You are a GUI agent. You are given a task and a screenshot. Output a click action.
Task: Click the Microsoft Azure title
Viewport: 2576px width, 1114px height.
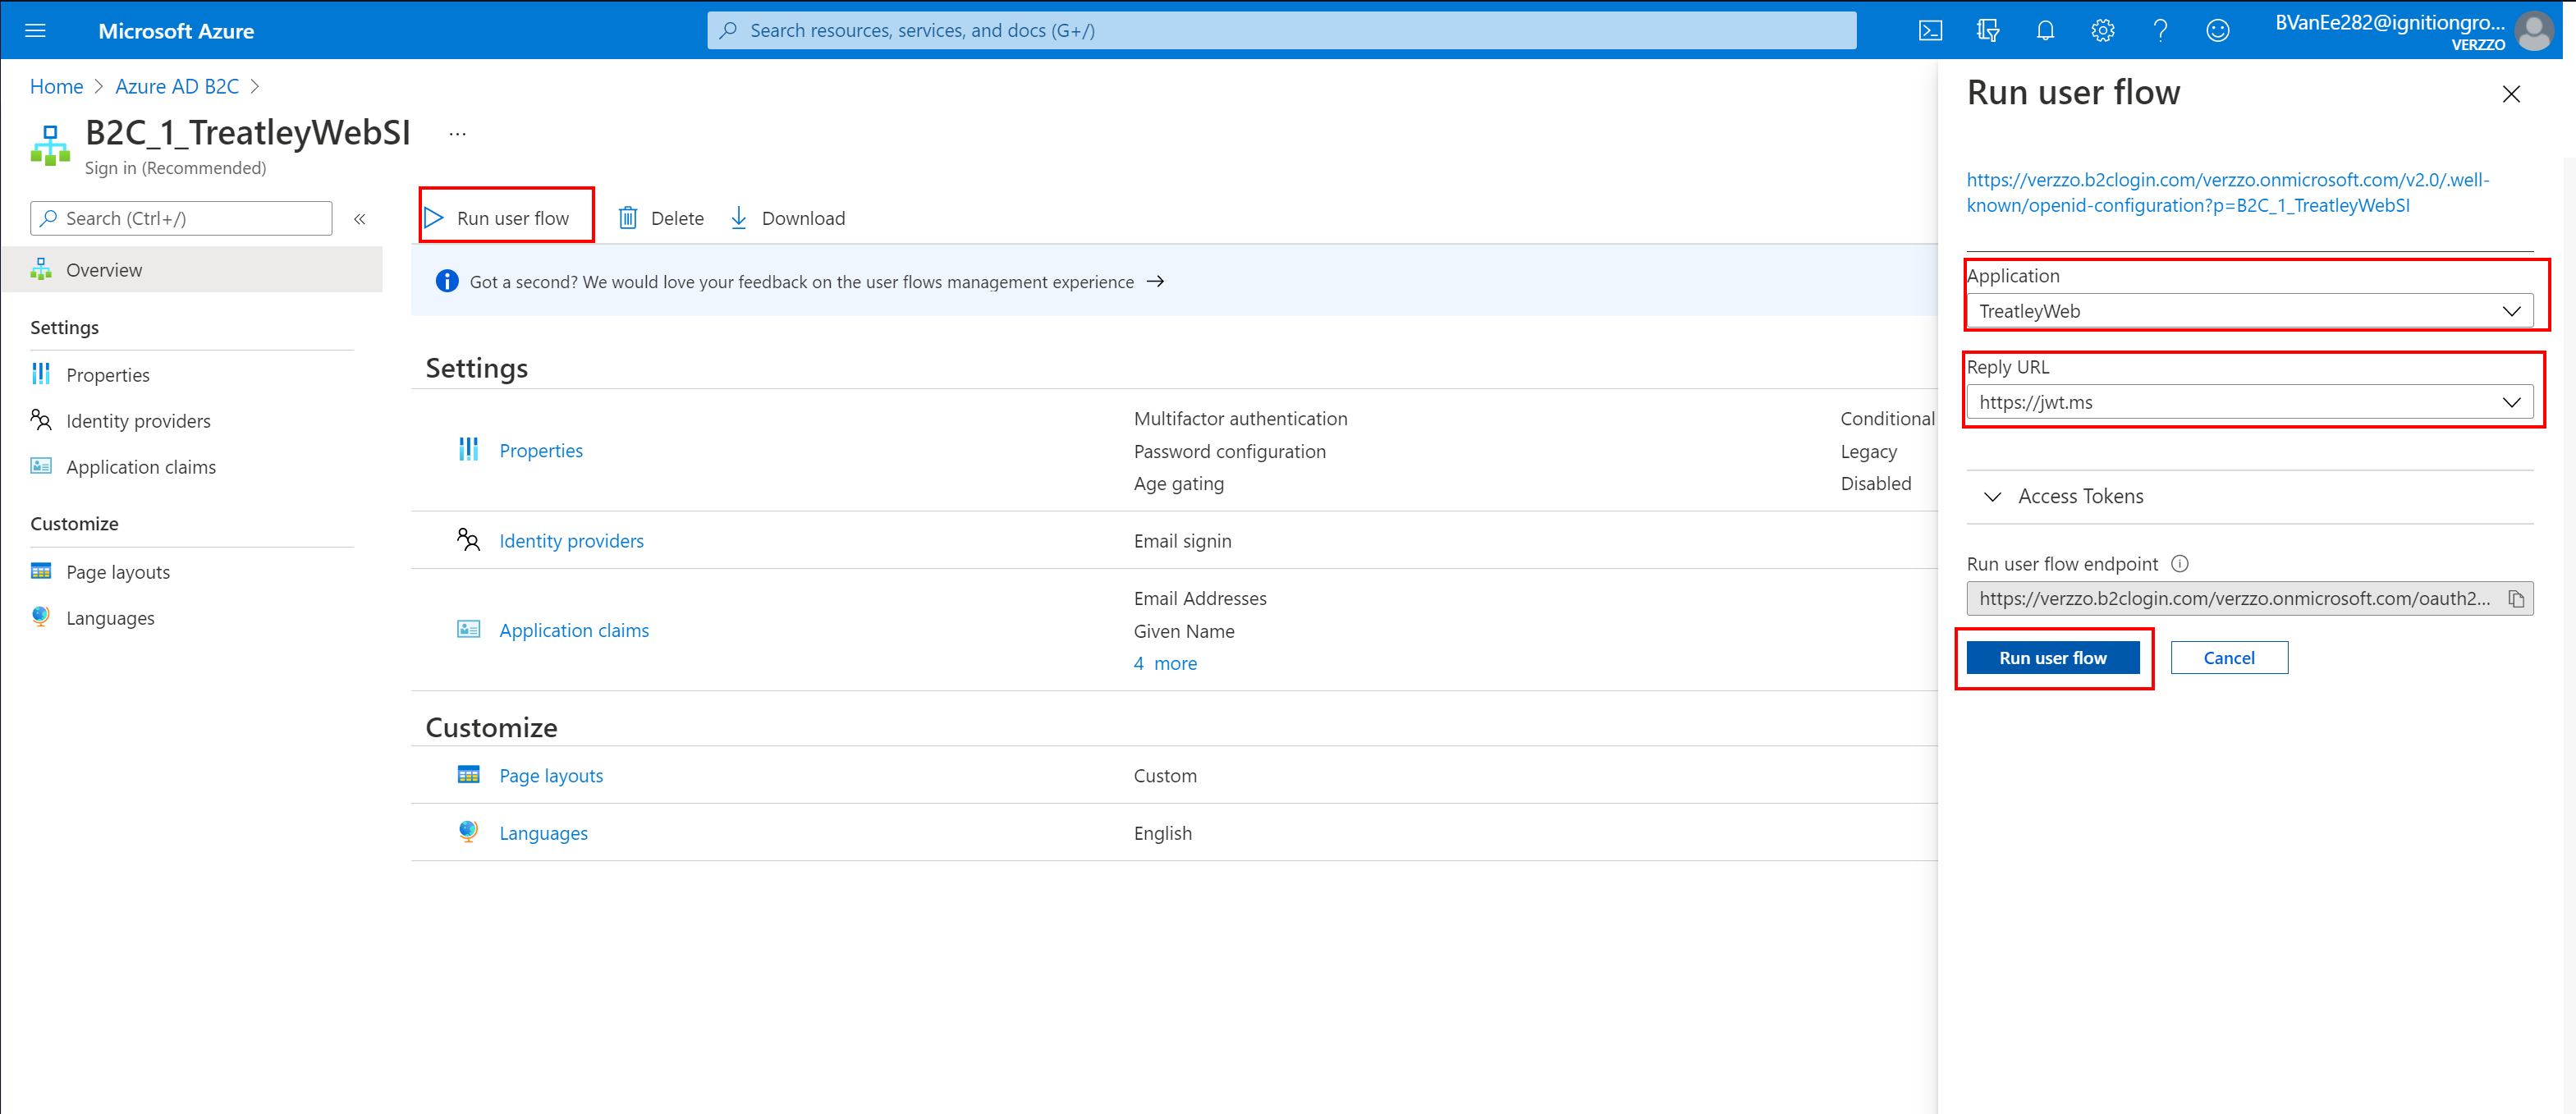[x=176, y=31]
